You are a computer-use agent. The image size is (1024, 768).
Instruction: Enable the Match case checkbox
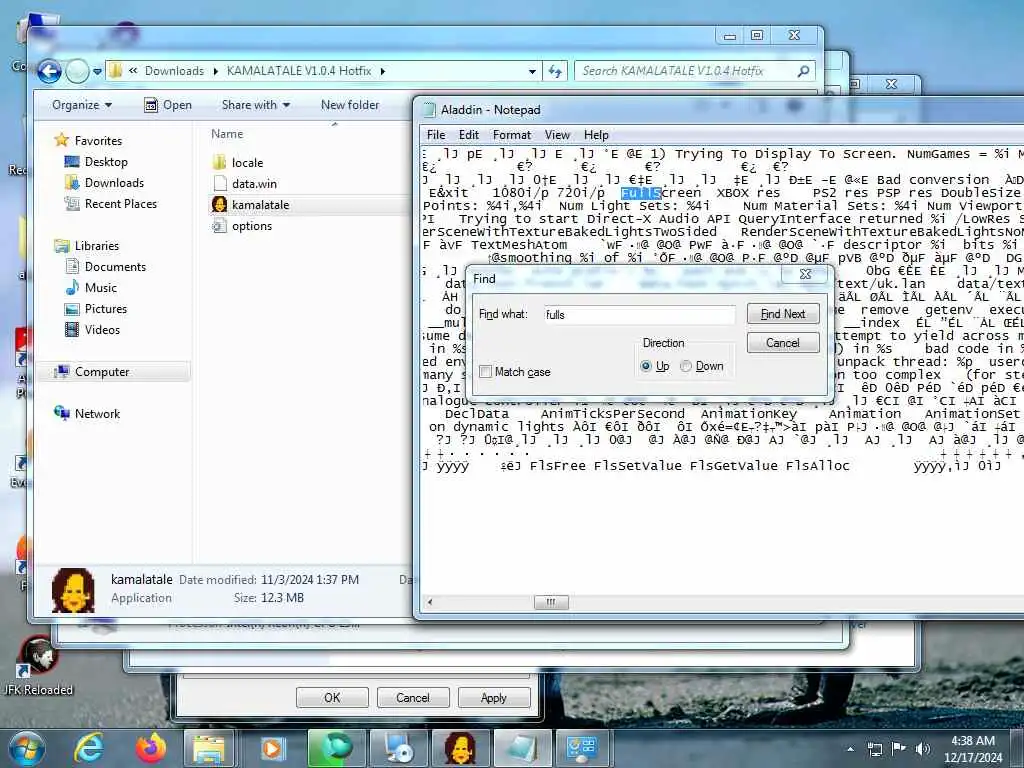(485, 372)
